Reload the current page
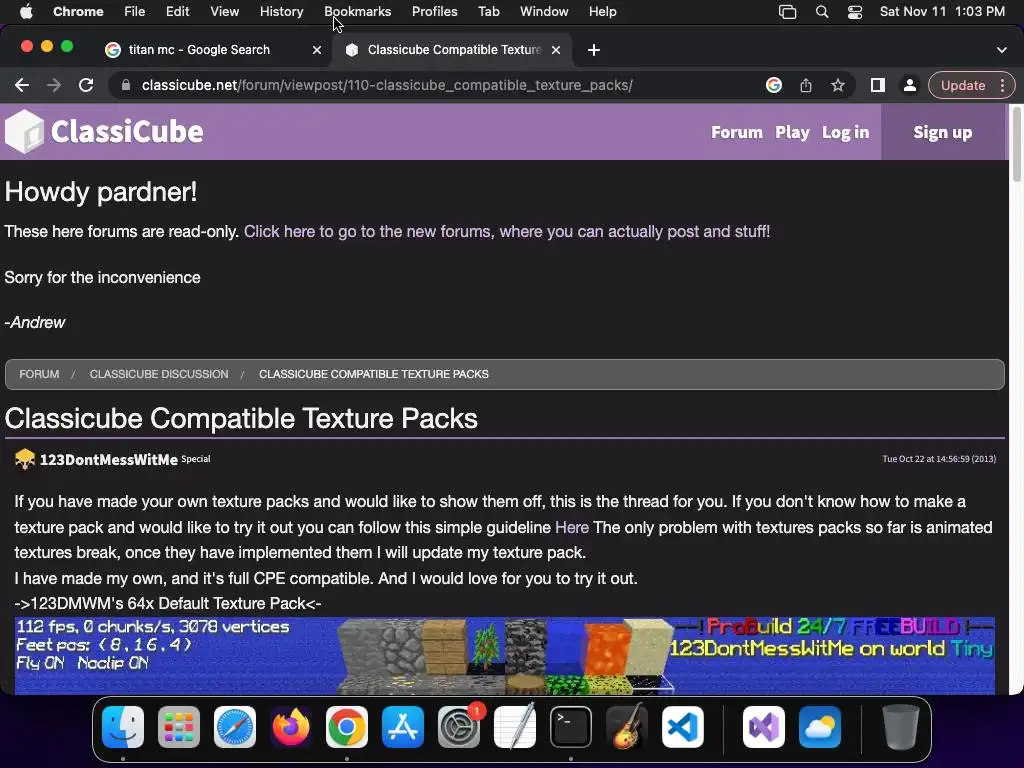 pos(86,85)
